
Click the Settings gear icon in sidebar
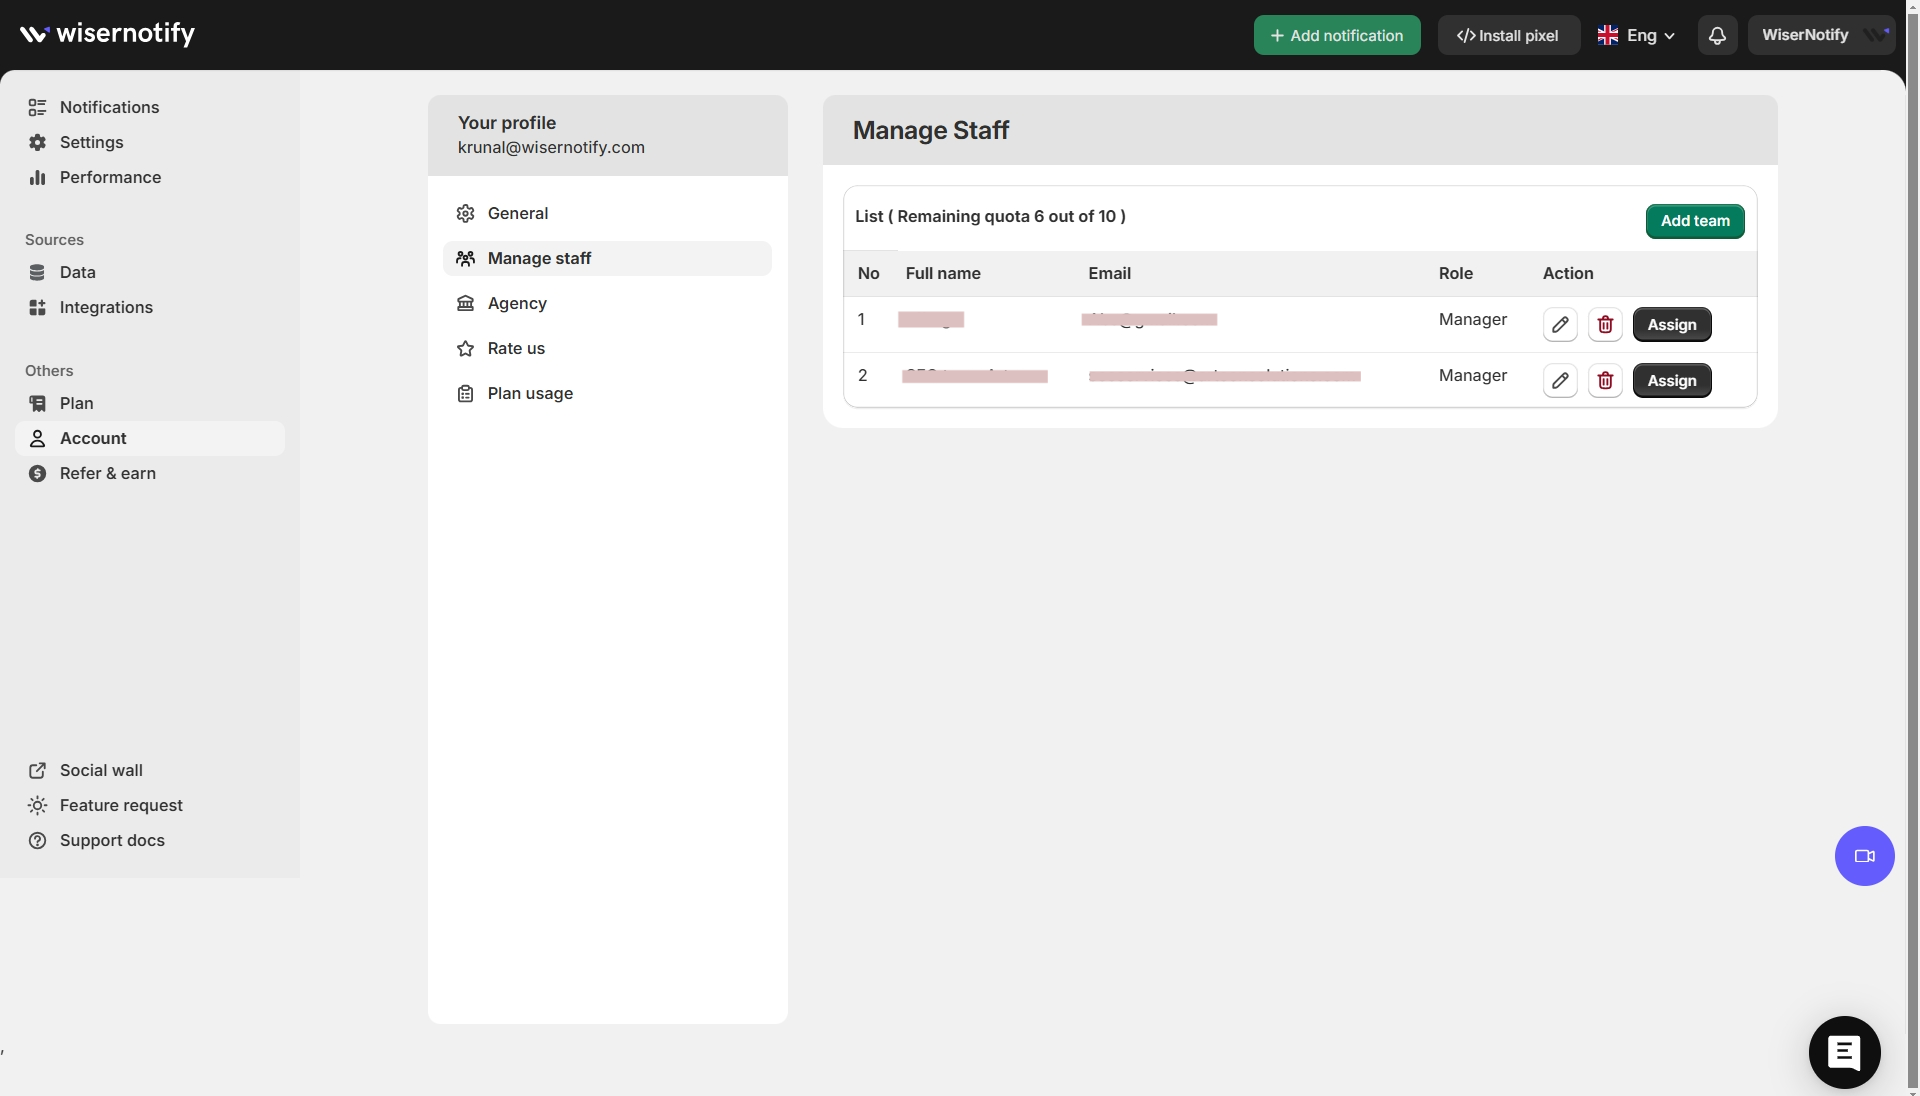coord(37,142)
